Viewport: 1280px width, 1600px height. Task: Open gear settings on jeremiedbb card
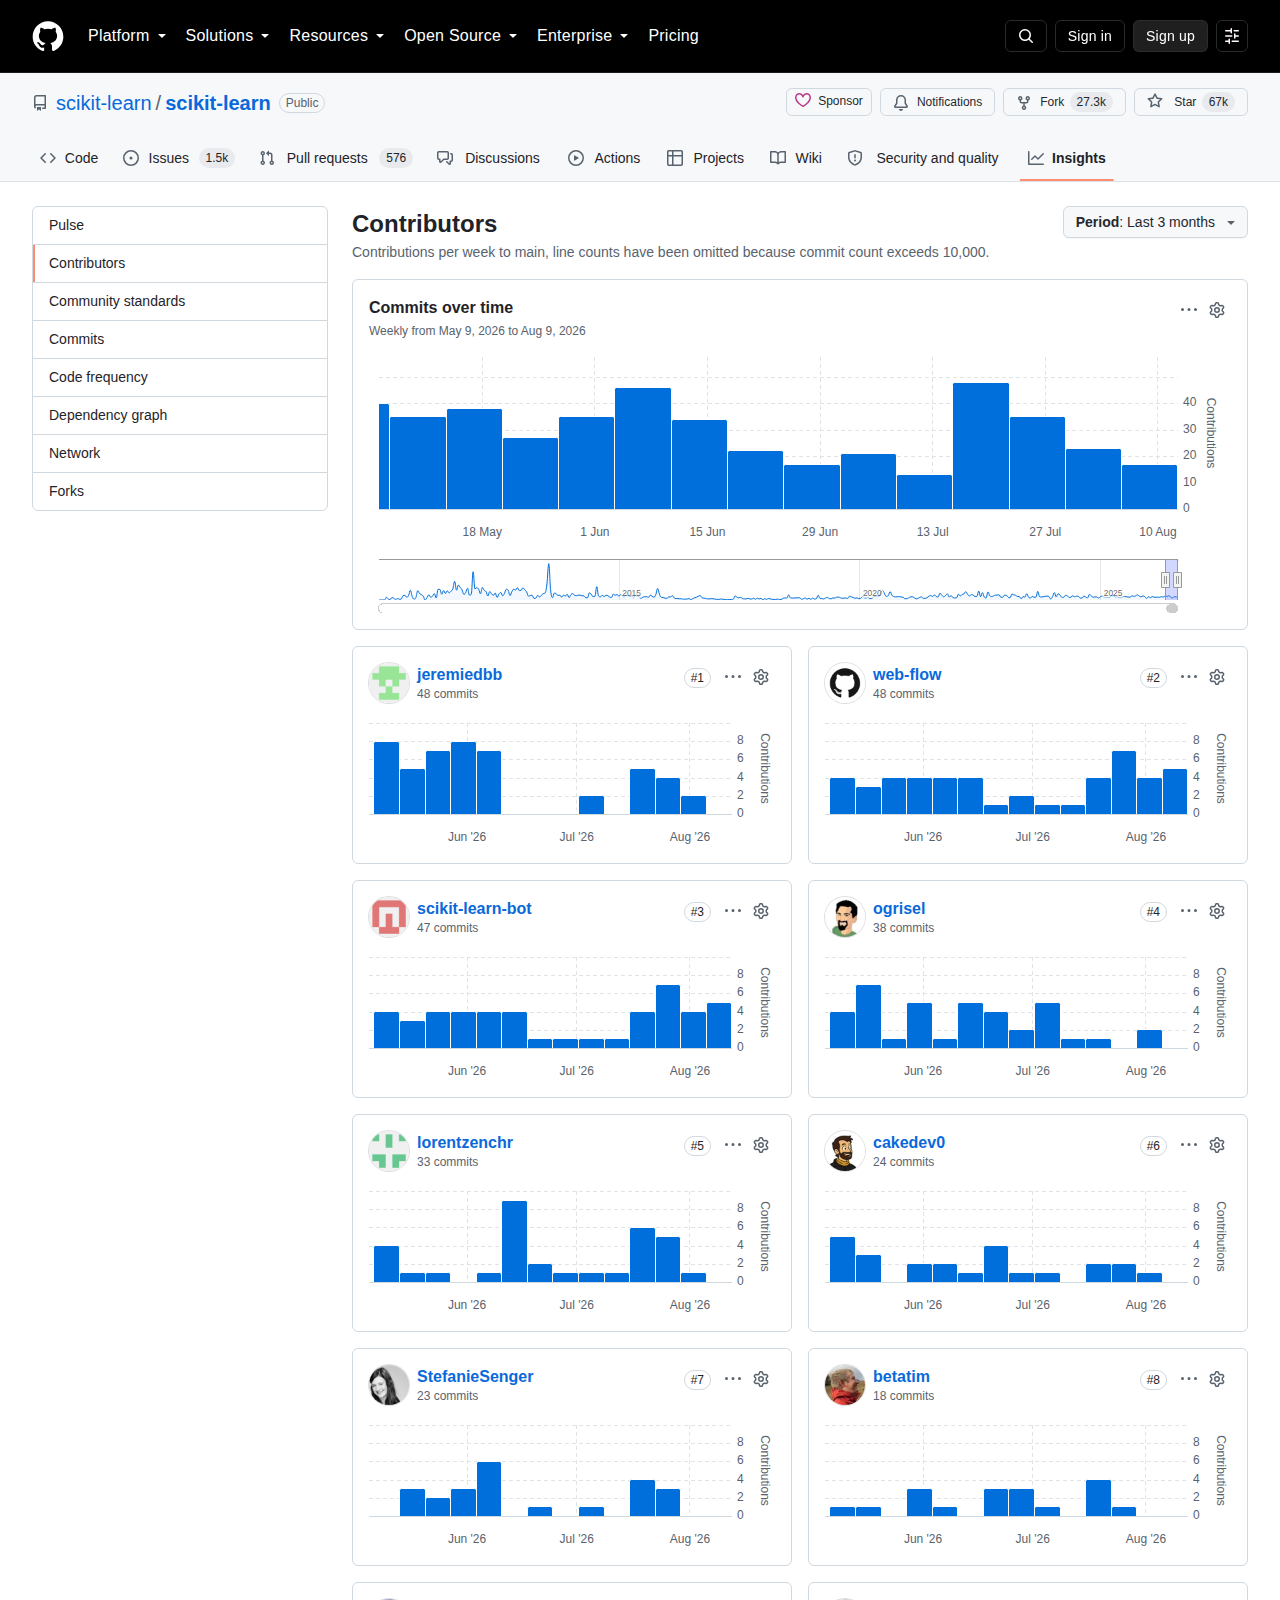761,677
